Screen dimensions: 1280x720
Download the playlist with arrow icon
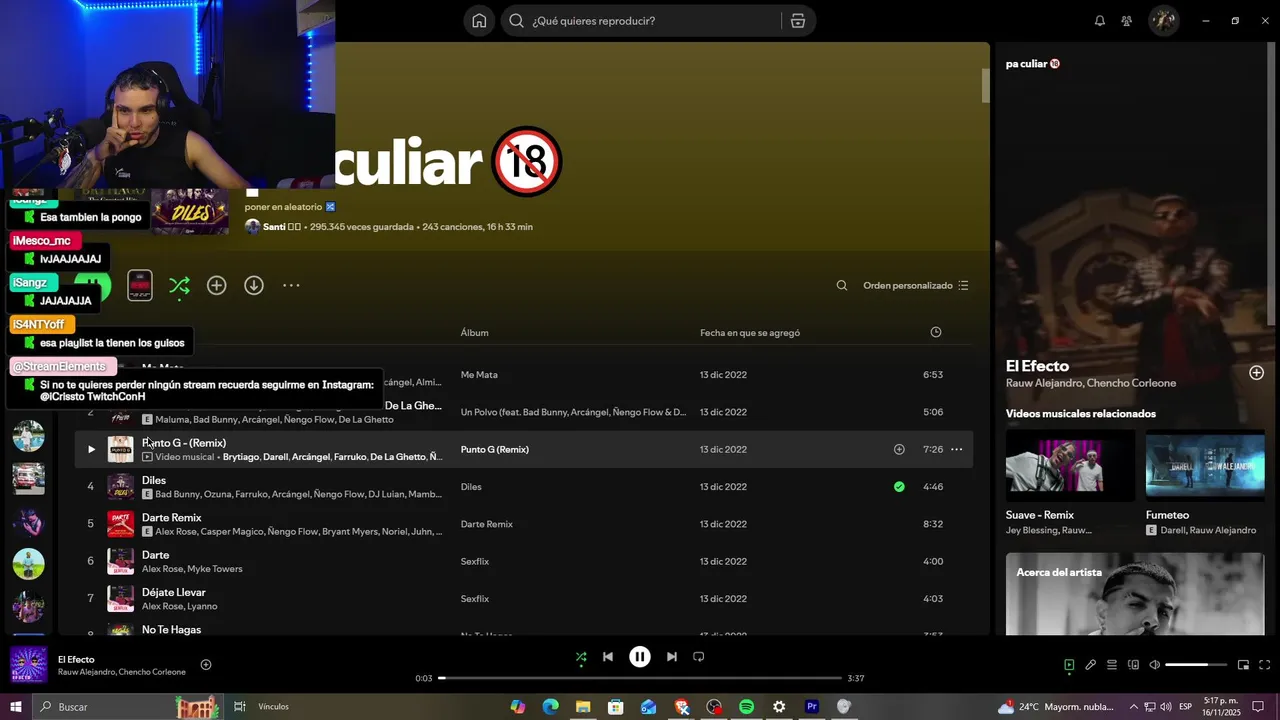(x=254, y=286)
